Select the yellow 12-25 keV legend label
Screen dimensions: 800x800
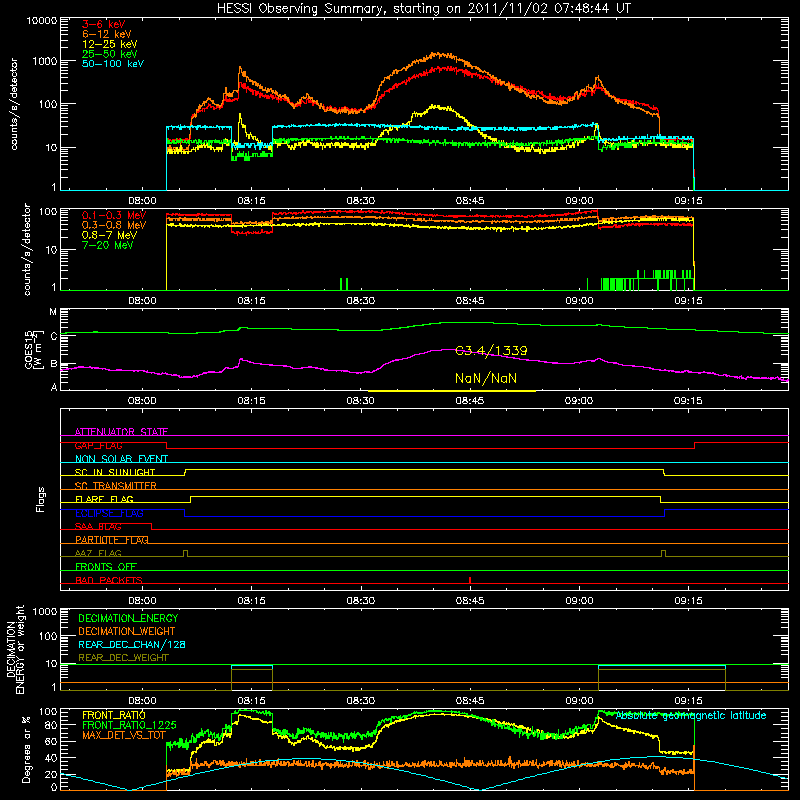click(x=110, y=44)
